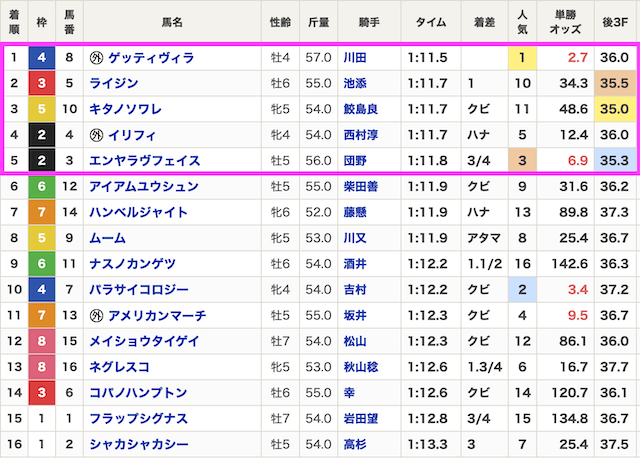This screenshot has height=458, width=640.
Task: Open horse link ライジン
Action: pos(114,83)
